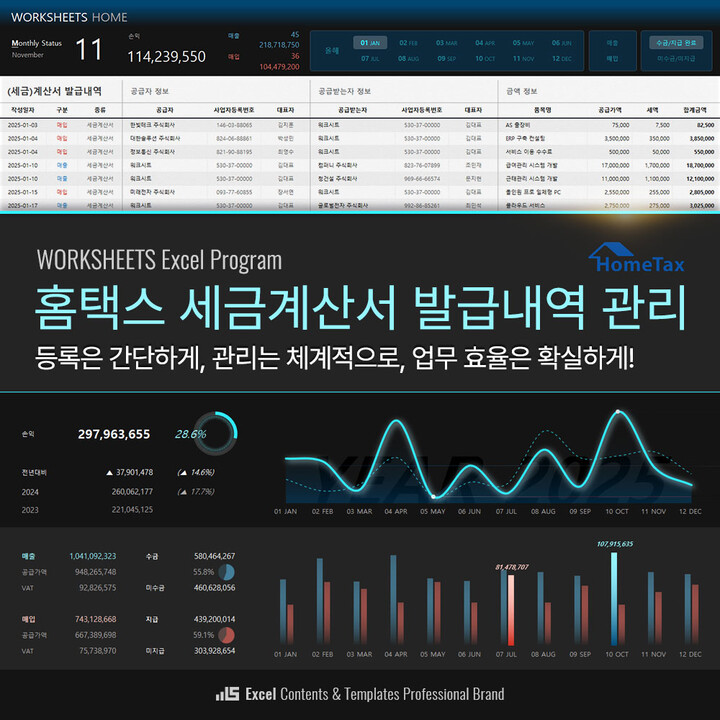This screenshot has width=720, height=720.
Task: Click the highlighted red 07 JUL bar
Action: coord(511,610)
